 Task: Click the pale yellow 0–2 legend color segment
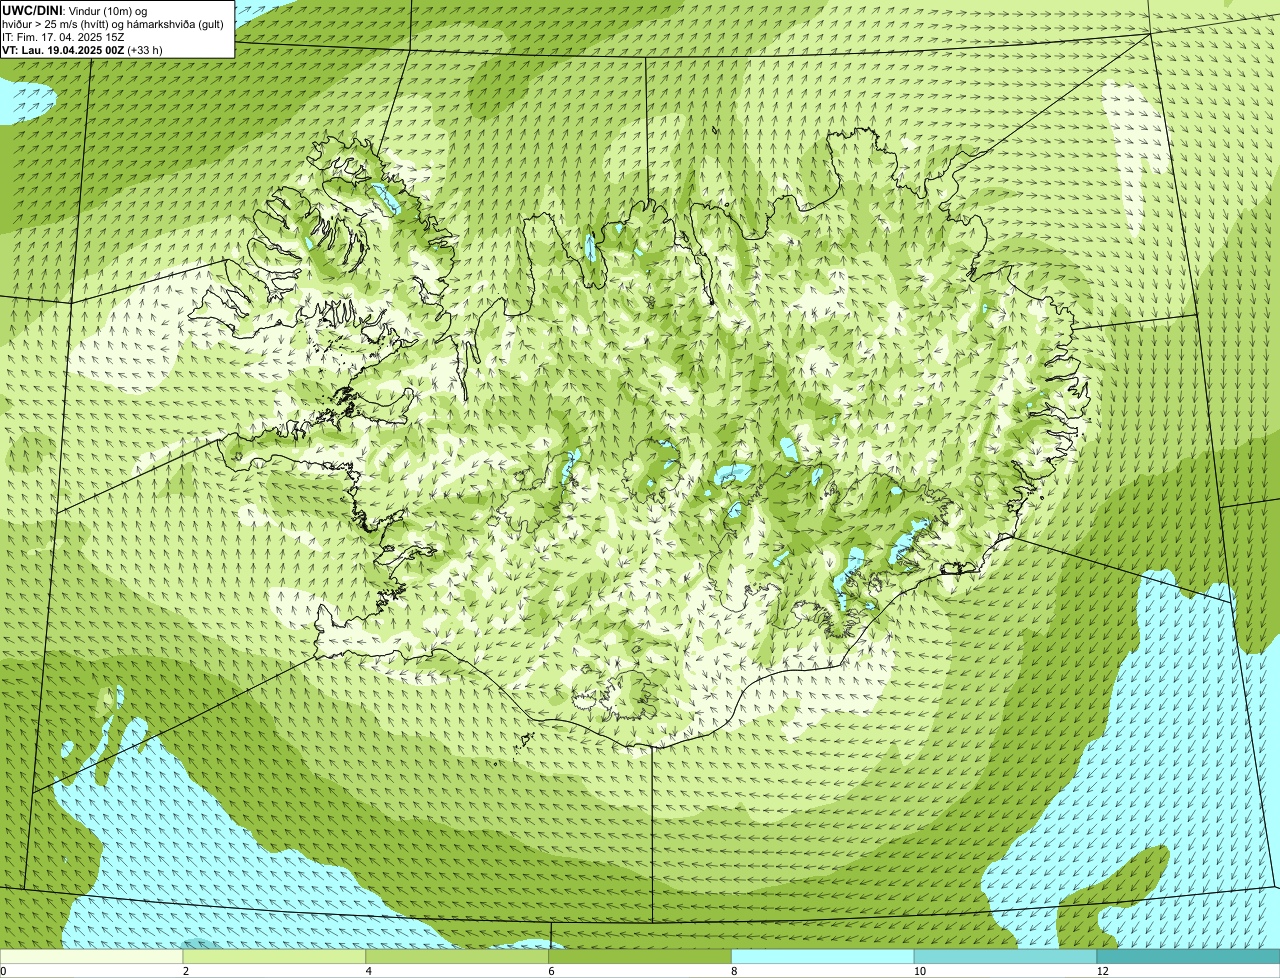pos(92,956)
